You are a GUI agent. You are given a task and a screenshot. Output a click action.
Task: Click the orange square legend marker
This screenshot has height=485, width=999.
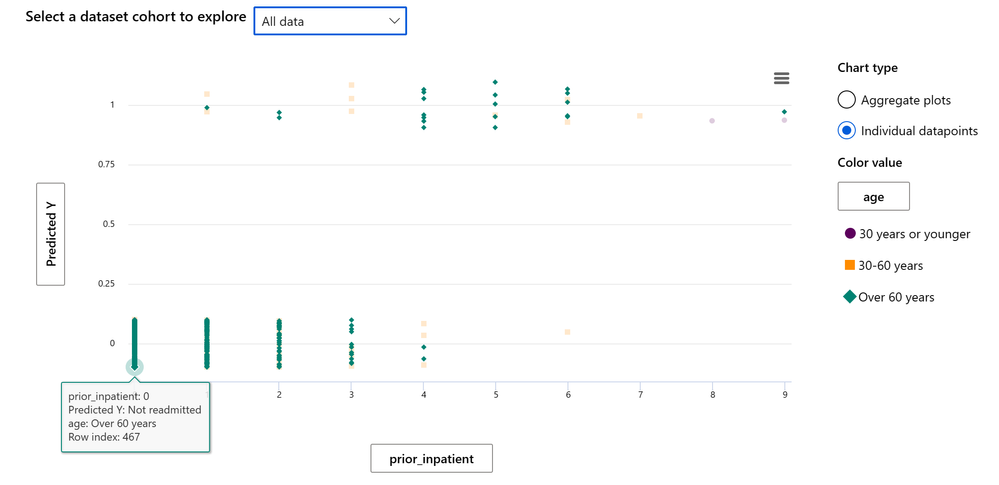850,265
